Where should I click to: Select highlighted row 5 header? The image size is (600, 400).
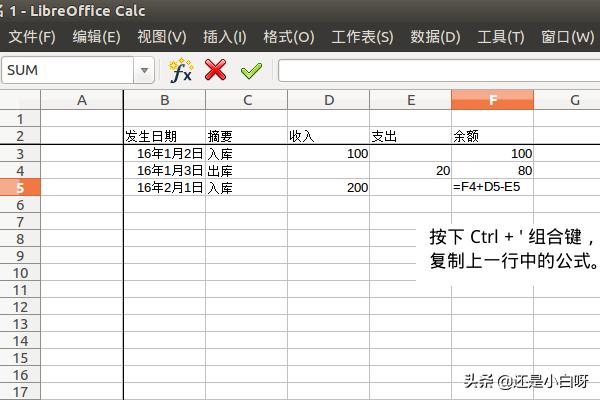[x=20, y=188]
